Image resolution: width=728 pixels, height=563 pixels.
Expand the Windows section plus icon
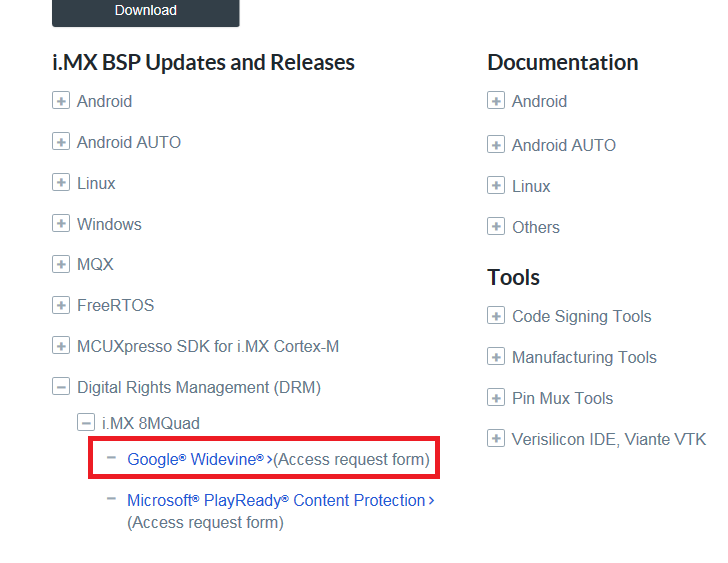(x=61, y=224)
